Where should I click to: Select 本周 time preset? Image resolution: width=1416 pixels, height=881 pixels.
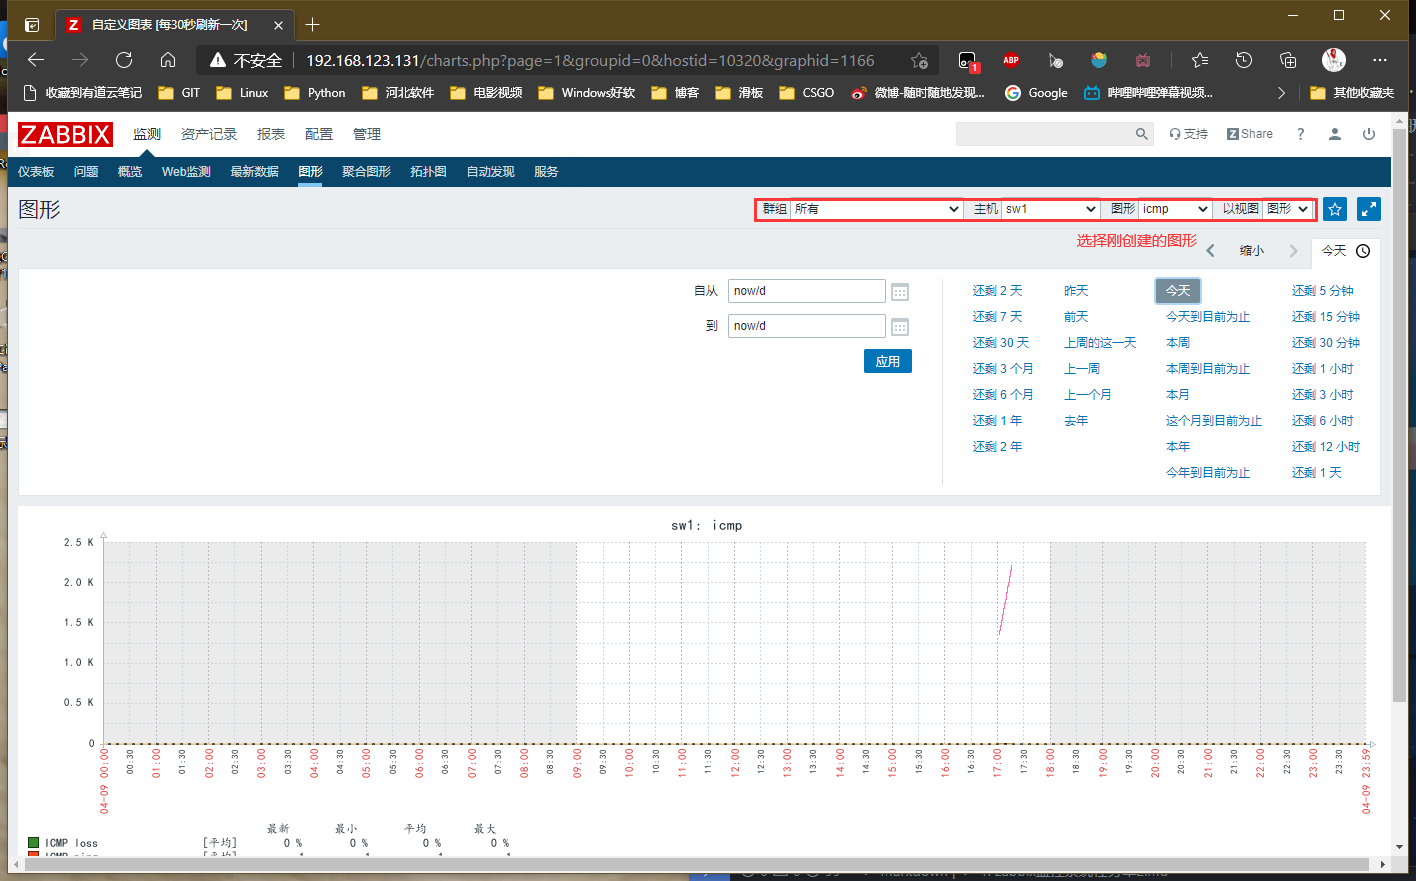tap(1178, 343)
